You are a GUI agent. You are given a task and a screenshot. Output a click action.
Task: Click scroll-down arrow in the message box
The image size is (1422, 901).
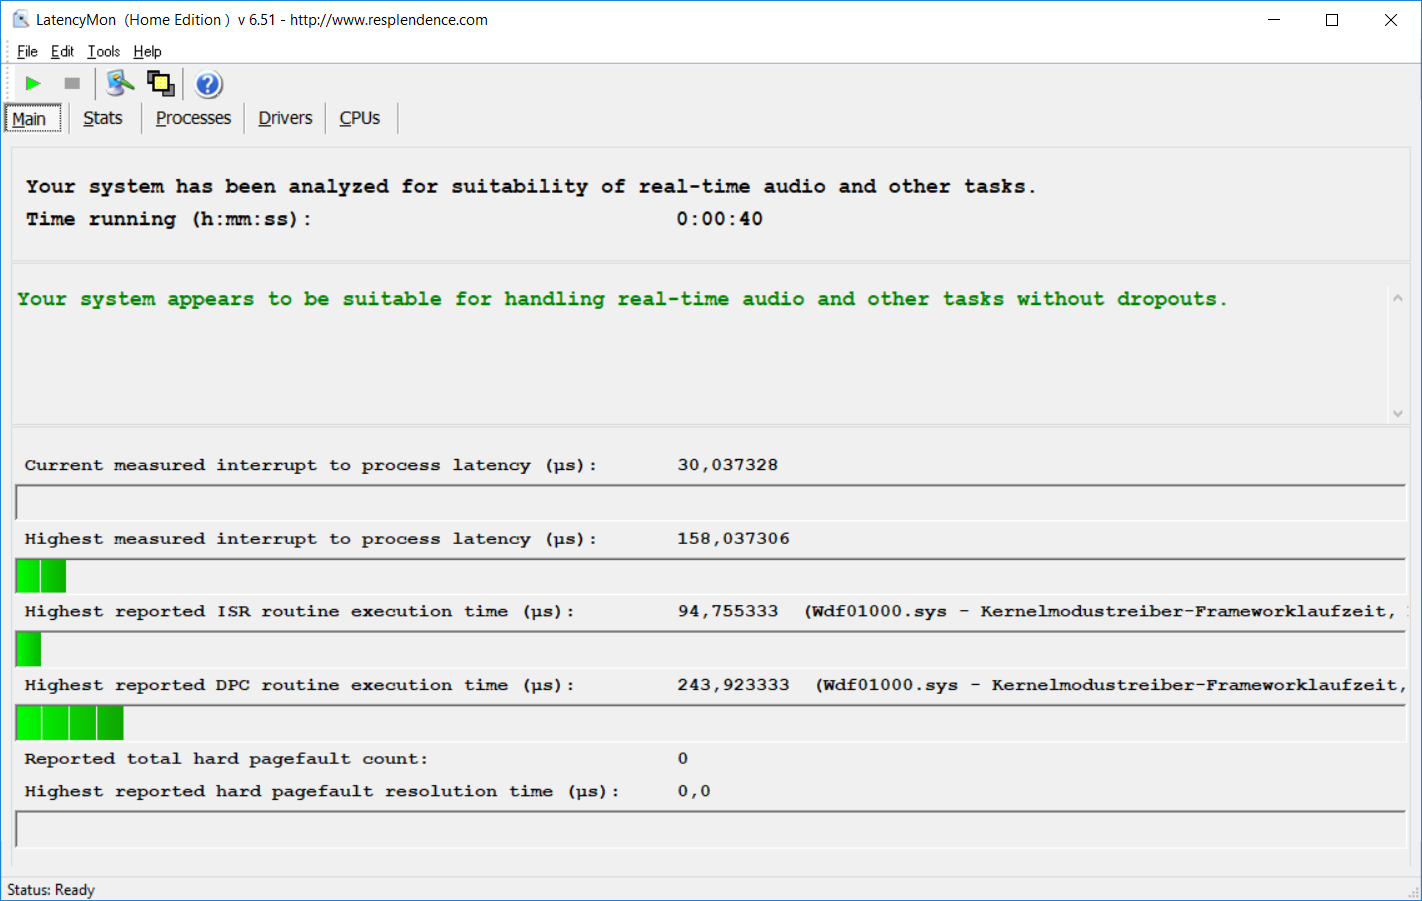[1398, 413]
